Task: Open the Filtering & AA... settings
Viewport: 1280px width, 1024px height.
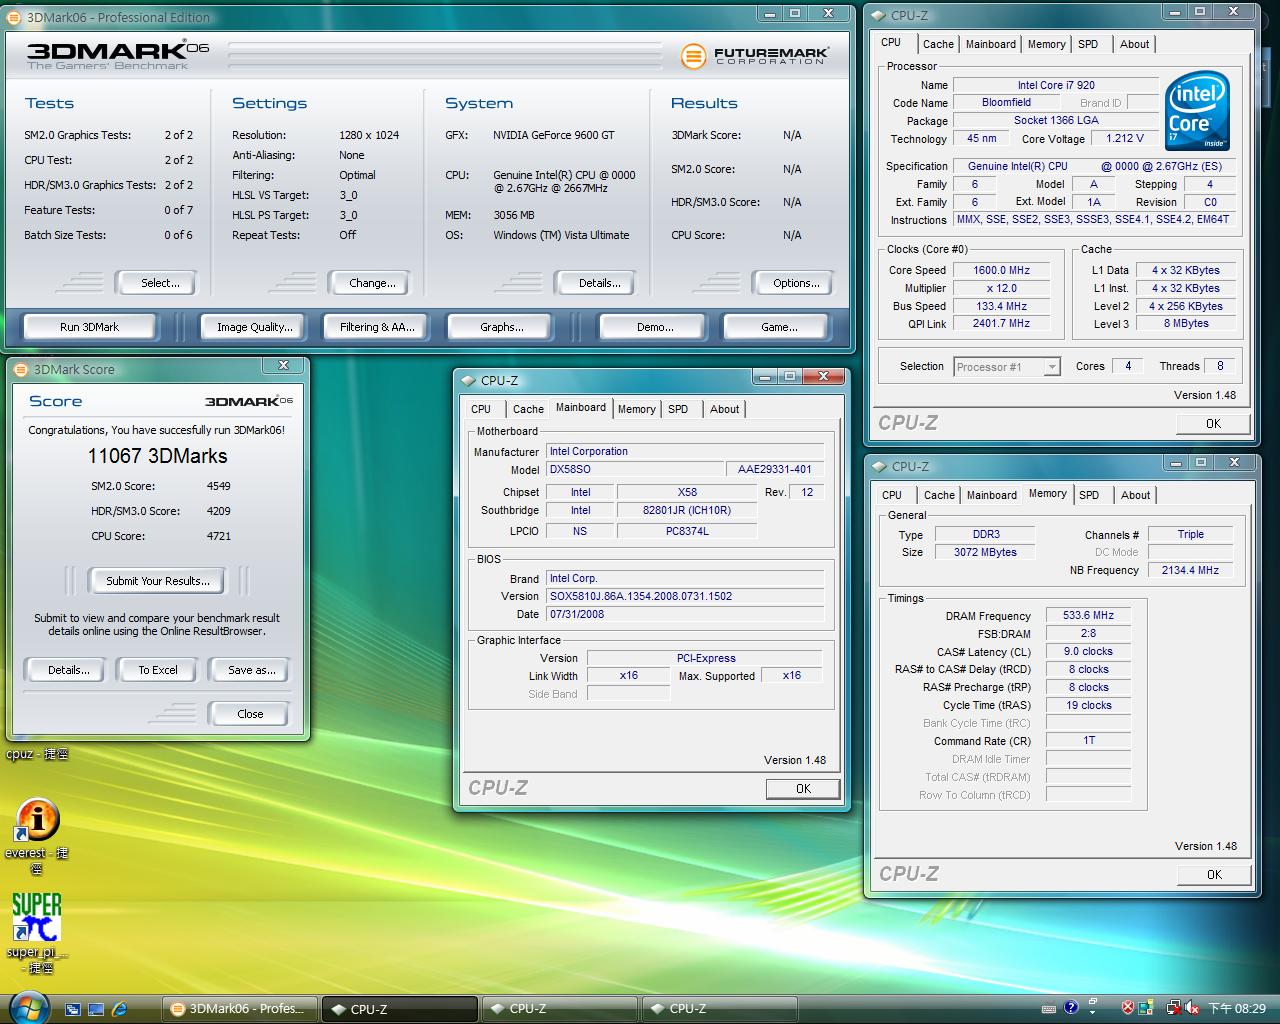Action: point(377,327)
